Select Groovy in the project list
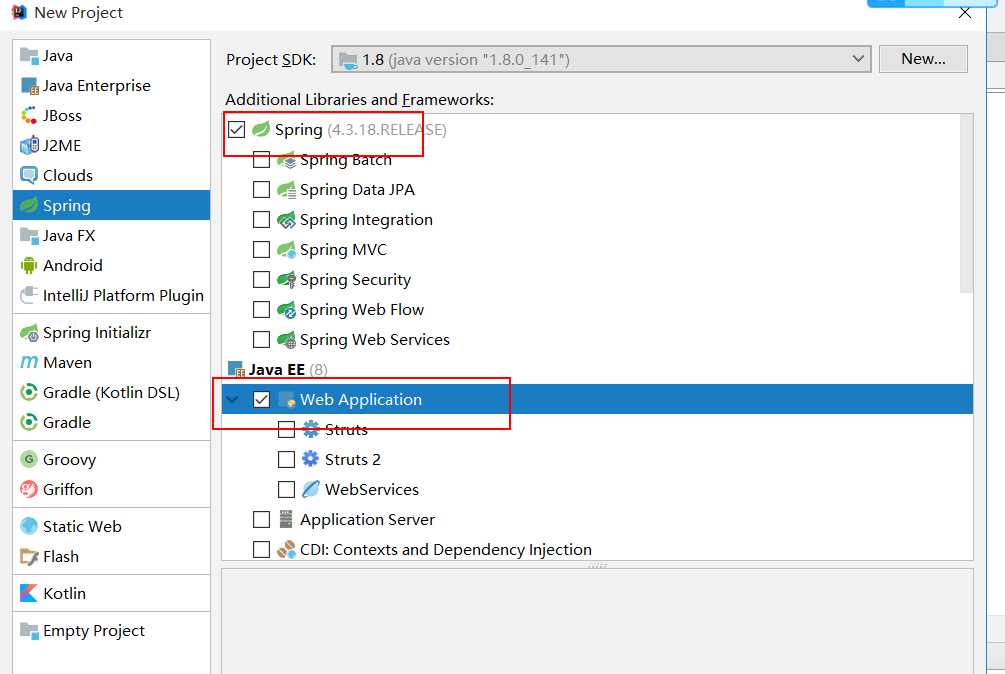Image resolution: width=1005 pixels, height=674 pixels. click(x=112, y=459)
